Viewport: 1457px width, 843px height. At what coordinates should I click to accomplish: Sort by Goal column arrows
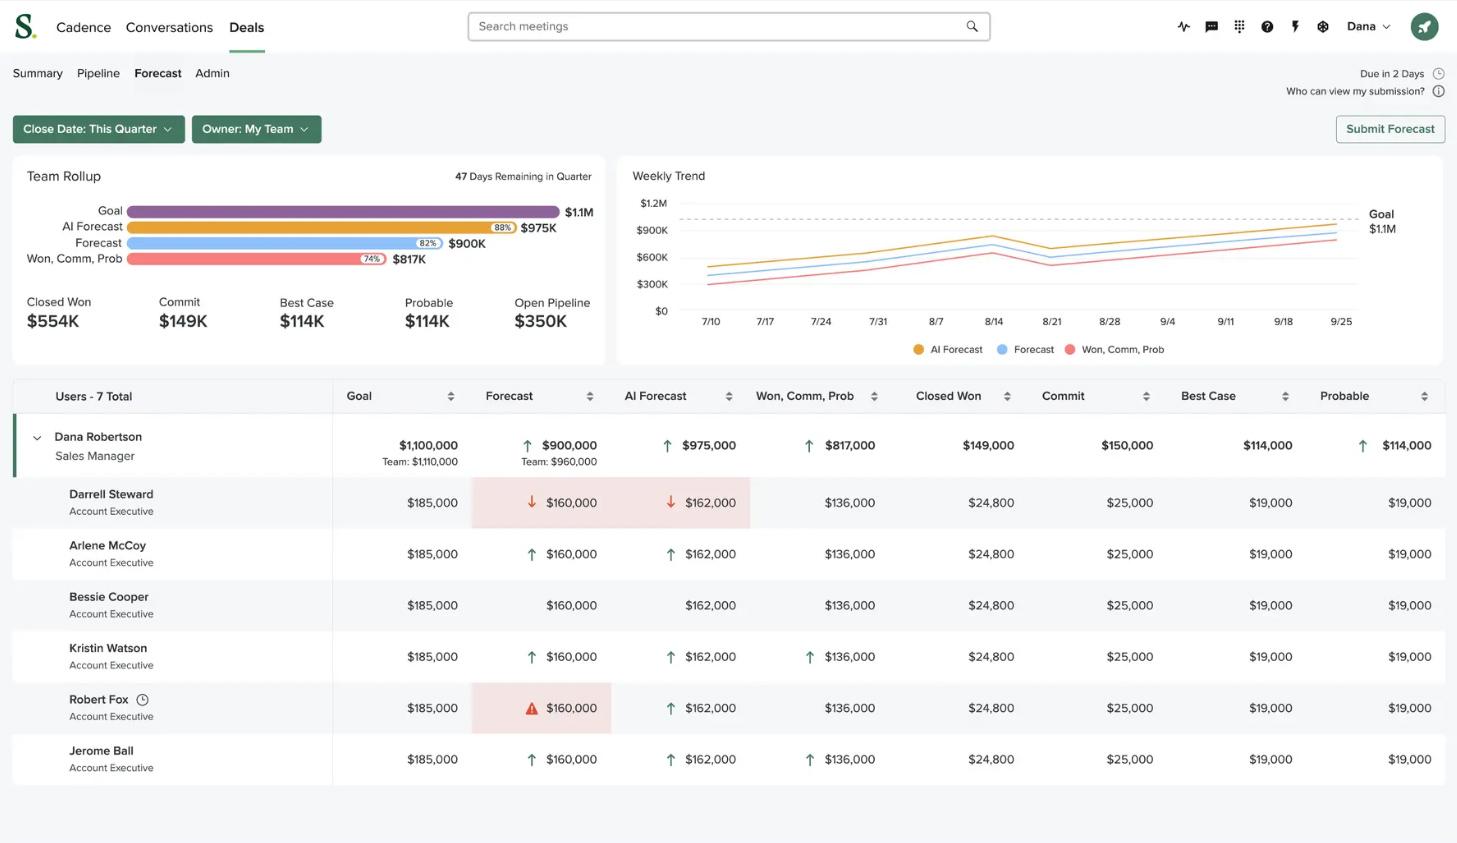[x=451, y=397]
